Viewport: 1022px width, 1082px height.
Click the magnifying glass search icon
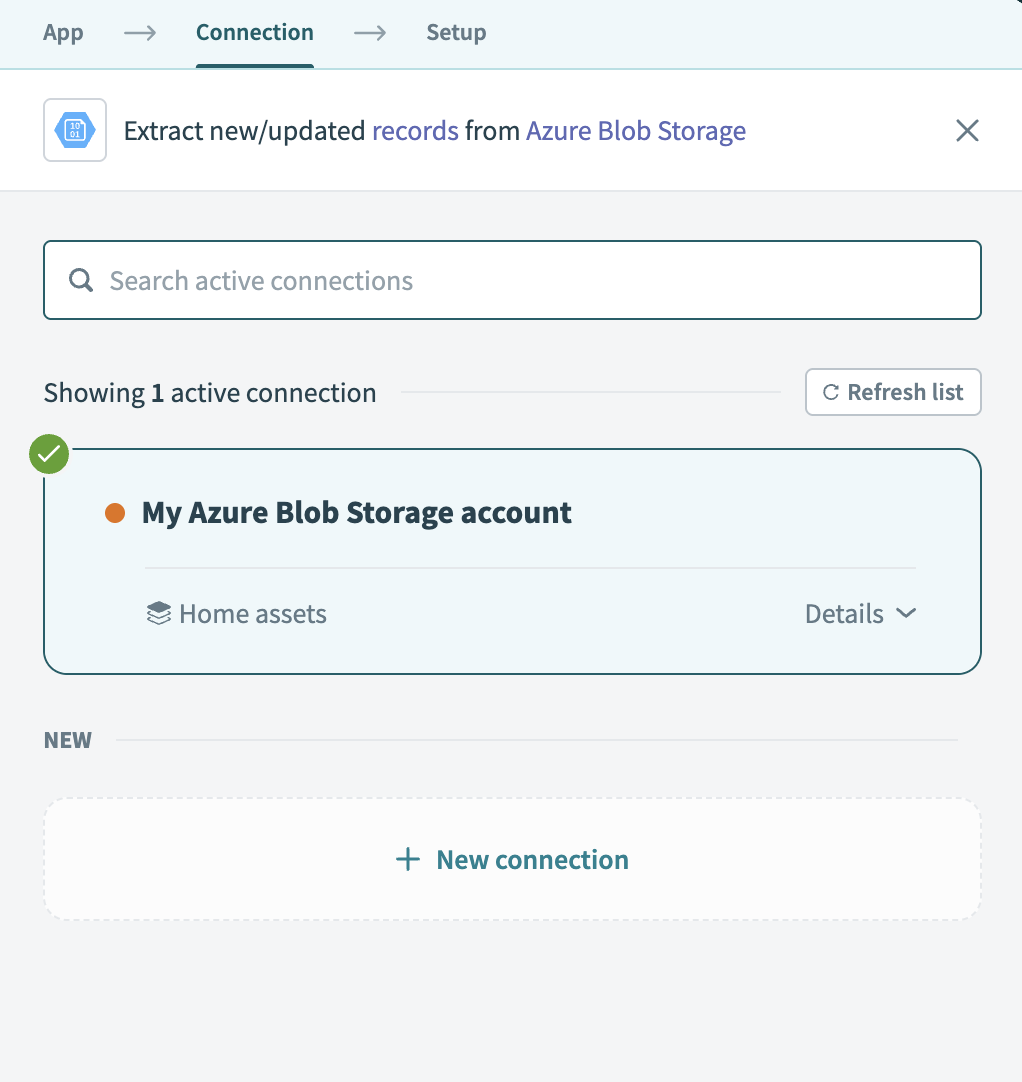pos(80,280)
